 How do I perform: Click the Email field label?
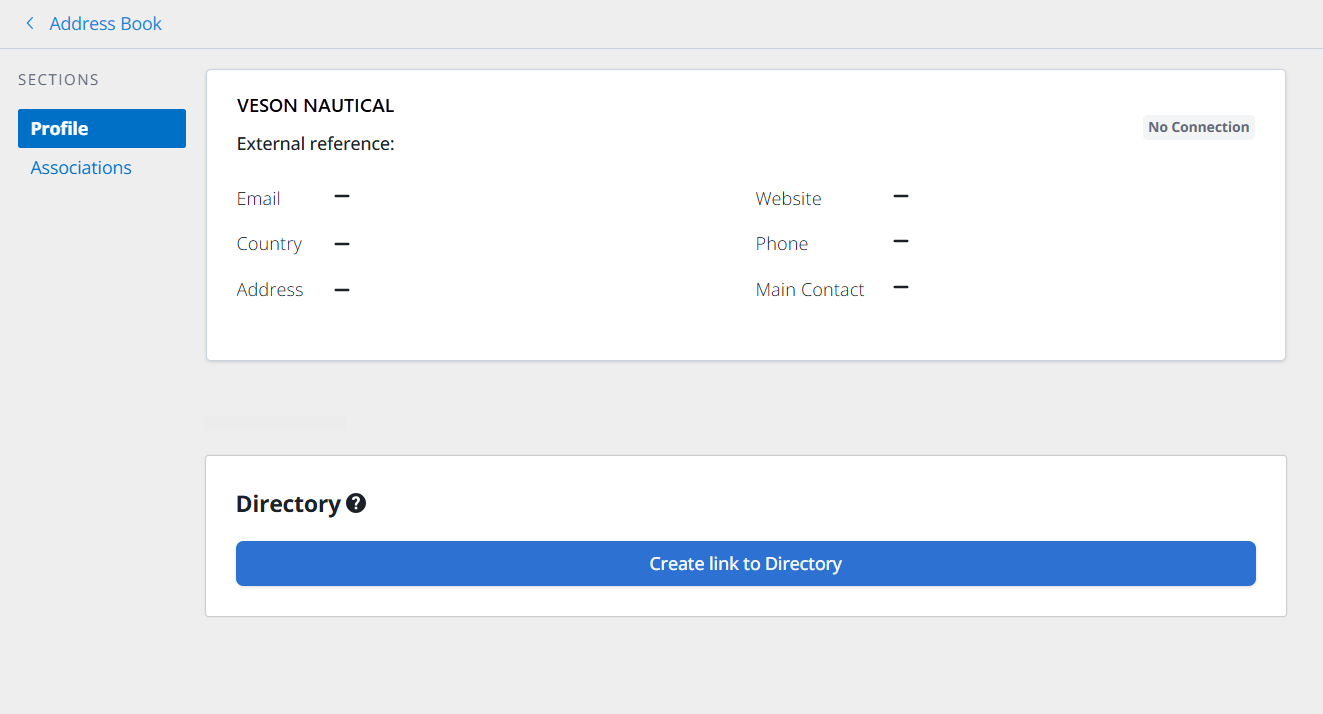tap(258, 198)
